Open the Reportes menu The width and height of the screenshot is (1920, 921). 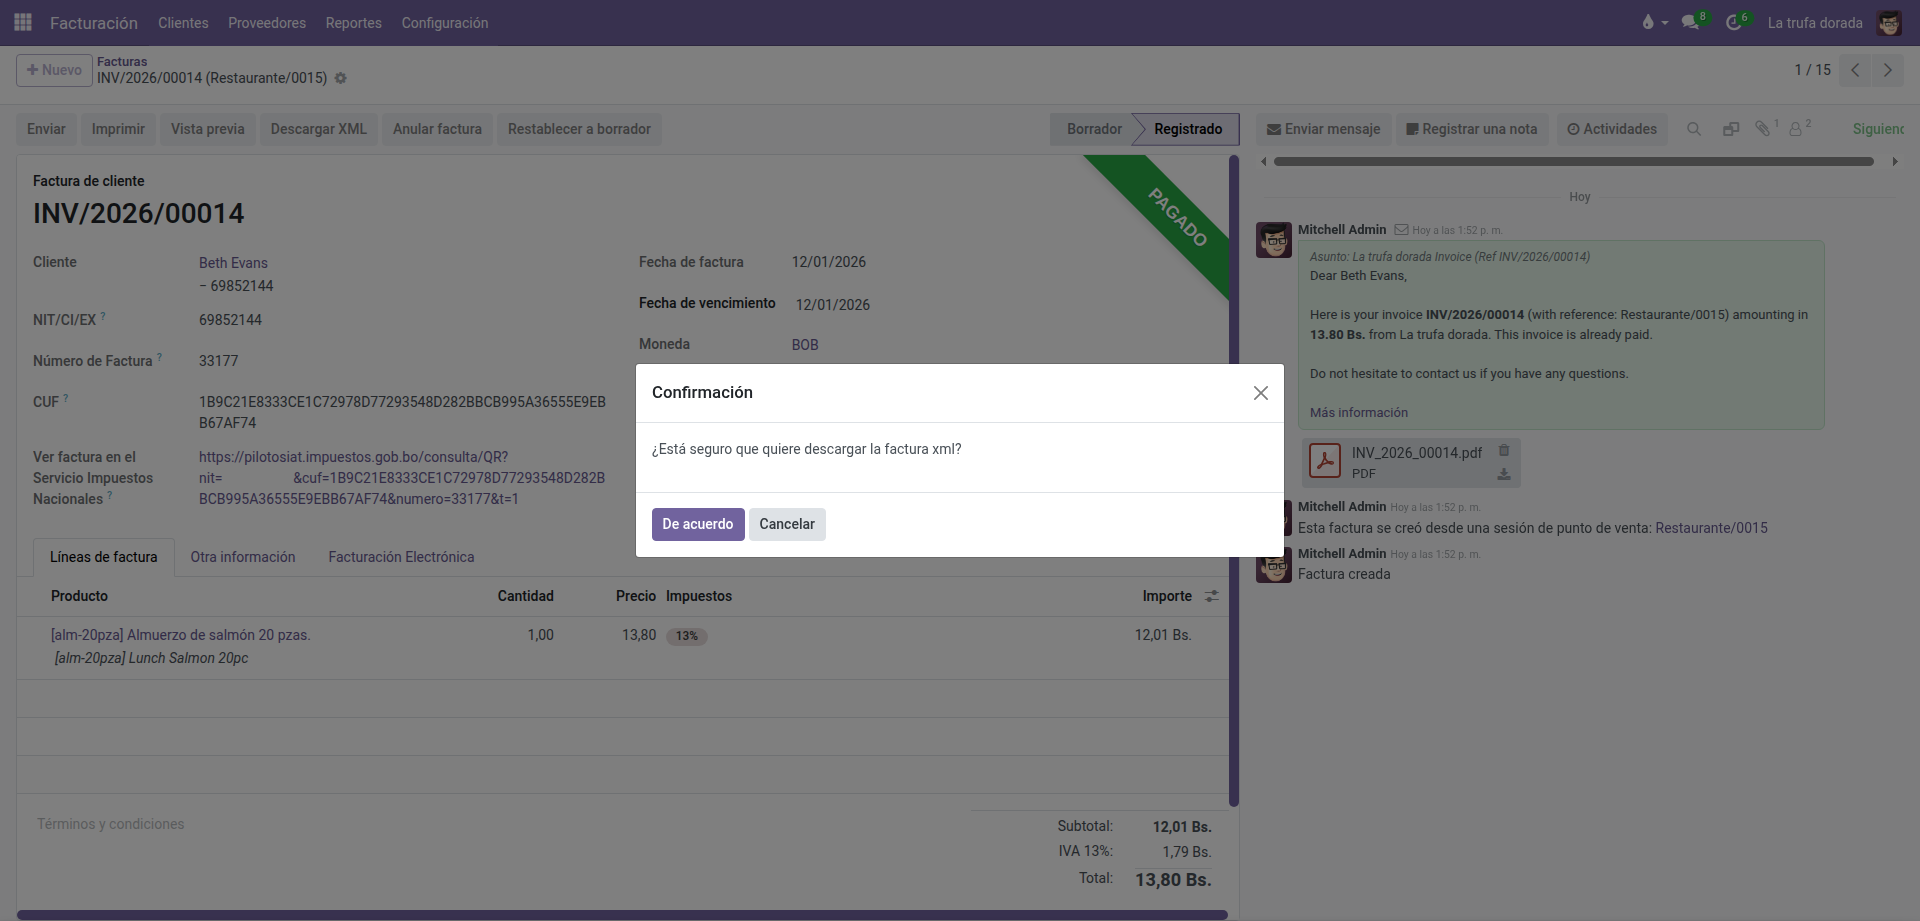point(353,23)
